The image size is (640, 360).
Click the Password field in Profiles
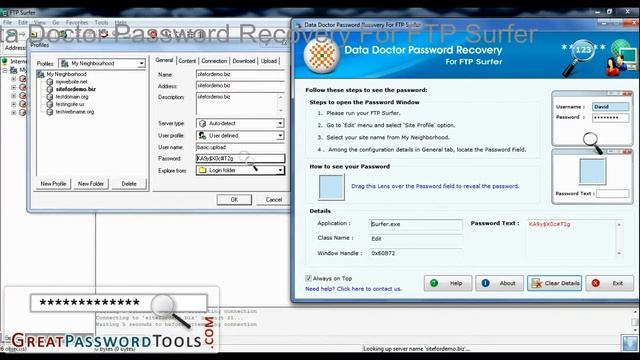click(x=240, y=158)
